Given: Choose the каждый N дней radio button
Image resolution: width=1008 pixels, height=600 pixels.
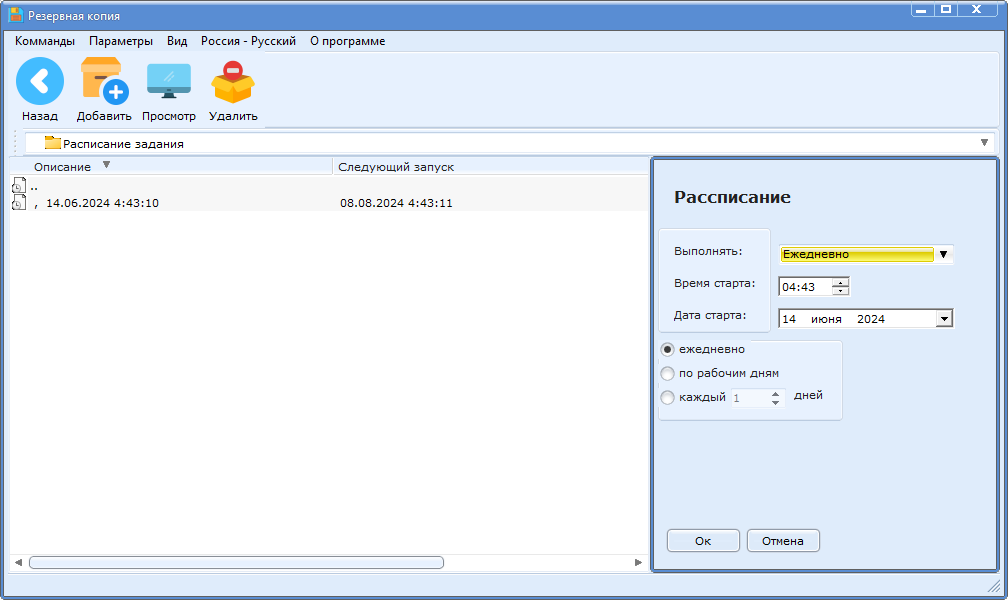Looking at the screenshot, I should tap(668, 398).
